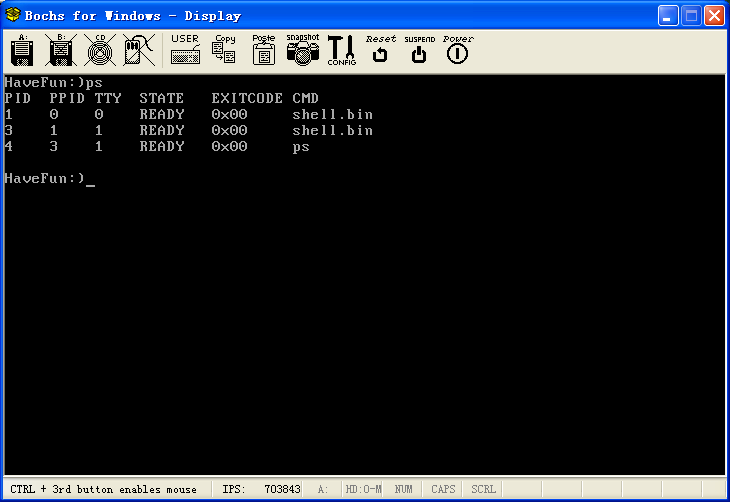The height and width of the screenshot is (502, 730).
Task: Click the Reset button in the toolbar
Action: 381,49
